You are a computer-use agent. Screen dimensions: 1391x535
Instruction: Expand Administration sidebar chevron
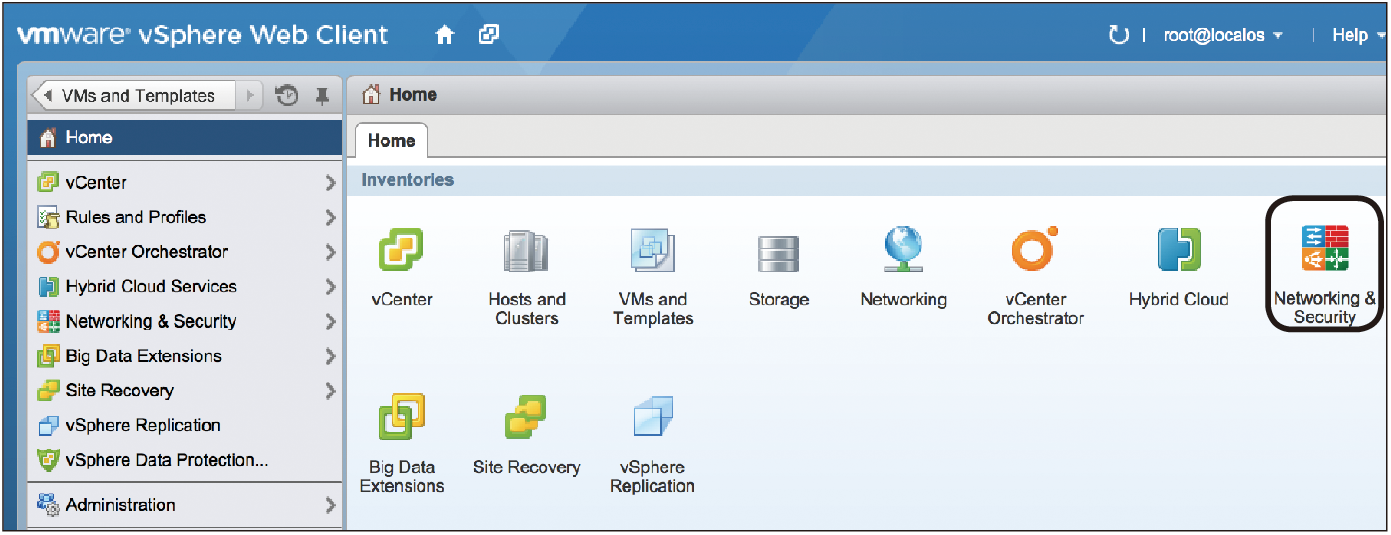click(330, 505)
